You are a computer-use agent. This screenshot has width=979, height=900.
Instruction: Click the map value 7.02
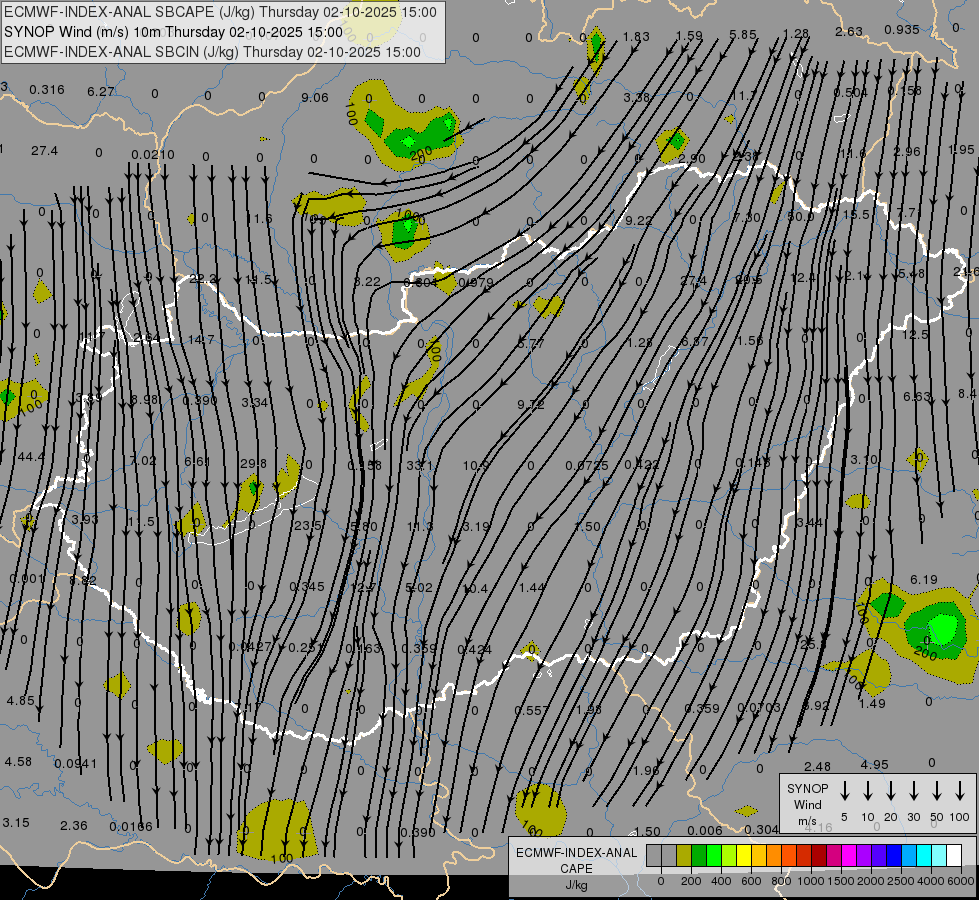click(x=143, y=460)
